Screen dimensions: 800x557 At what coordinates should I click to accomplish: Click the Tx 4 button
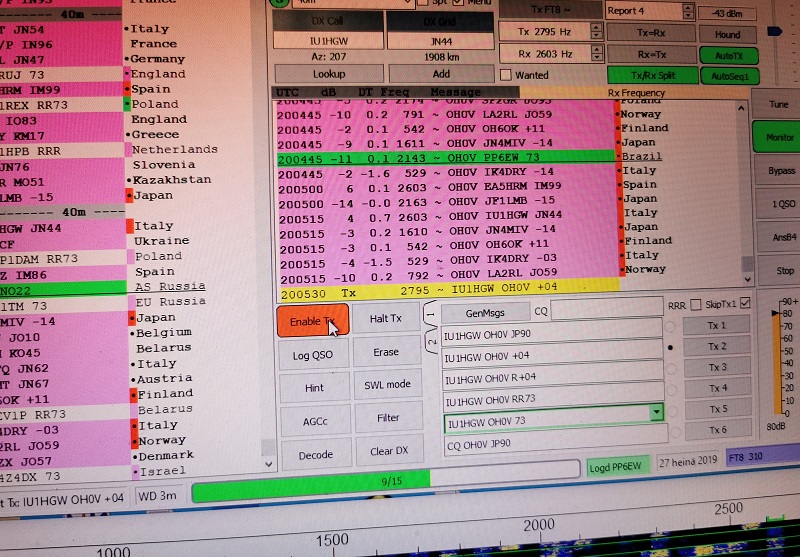point(718,388)
